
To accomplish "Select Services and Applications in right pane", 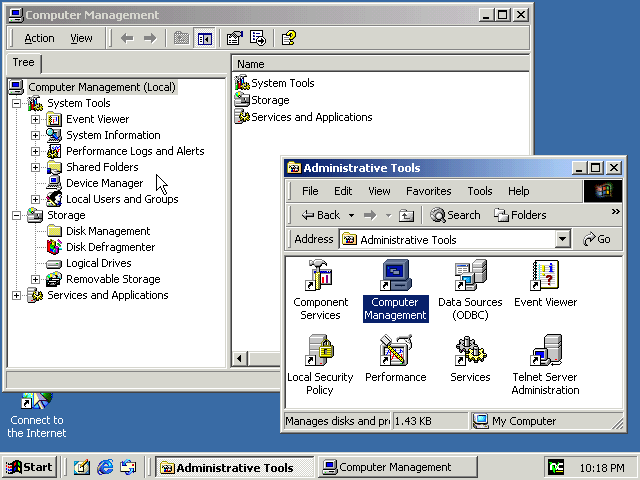I will coord(311,117).
